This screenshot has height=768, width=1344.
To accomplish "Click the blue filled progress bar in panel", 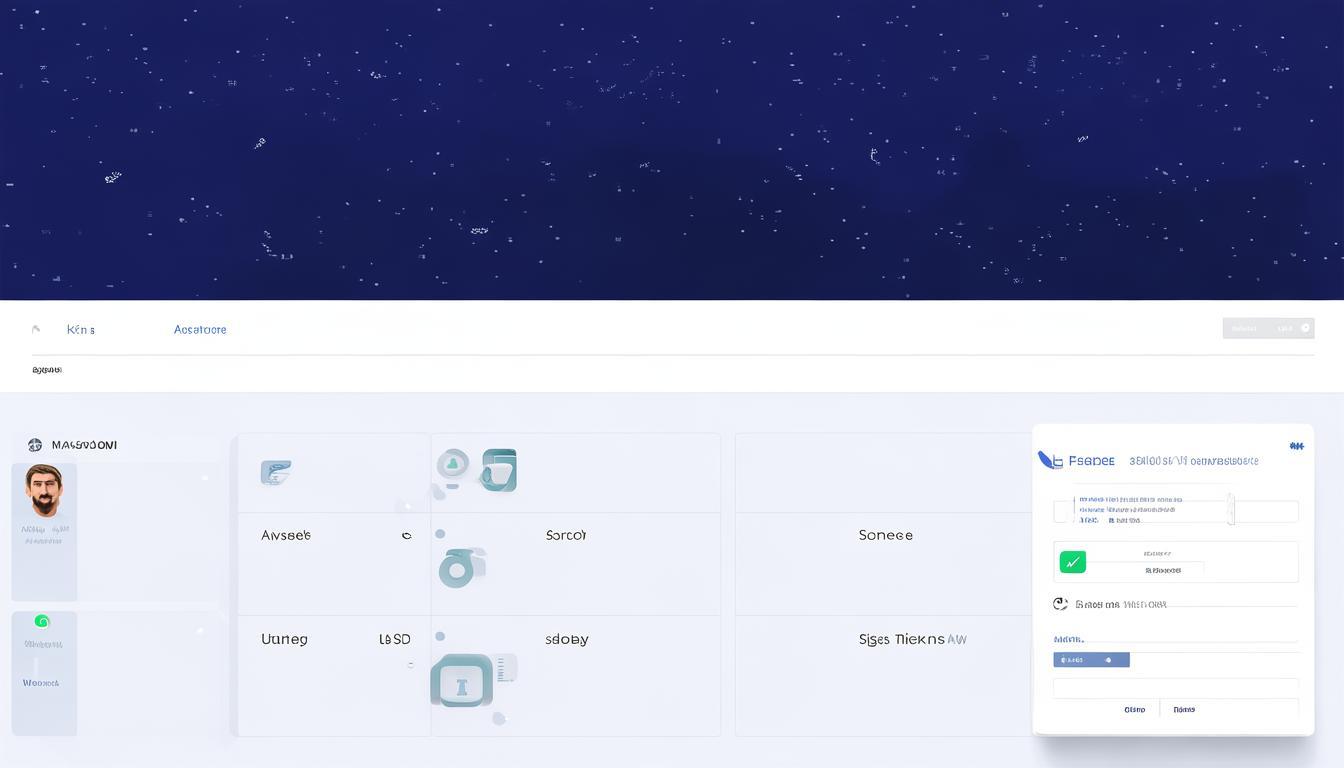I will 1091,660.
